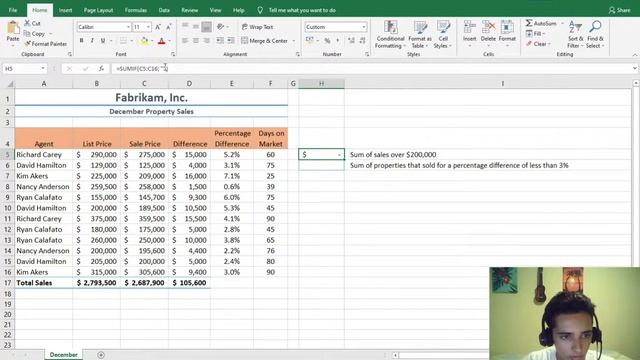Open the font size dropdown
This screenshot has height=360, width=640.
[x=148, y=27]
